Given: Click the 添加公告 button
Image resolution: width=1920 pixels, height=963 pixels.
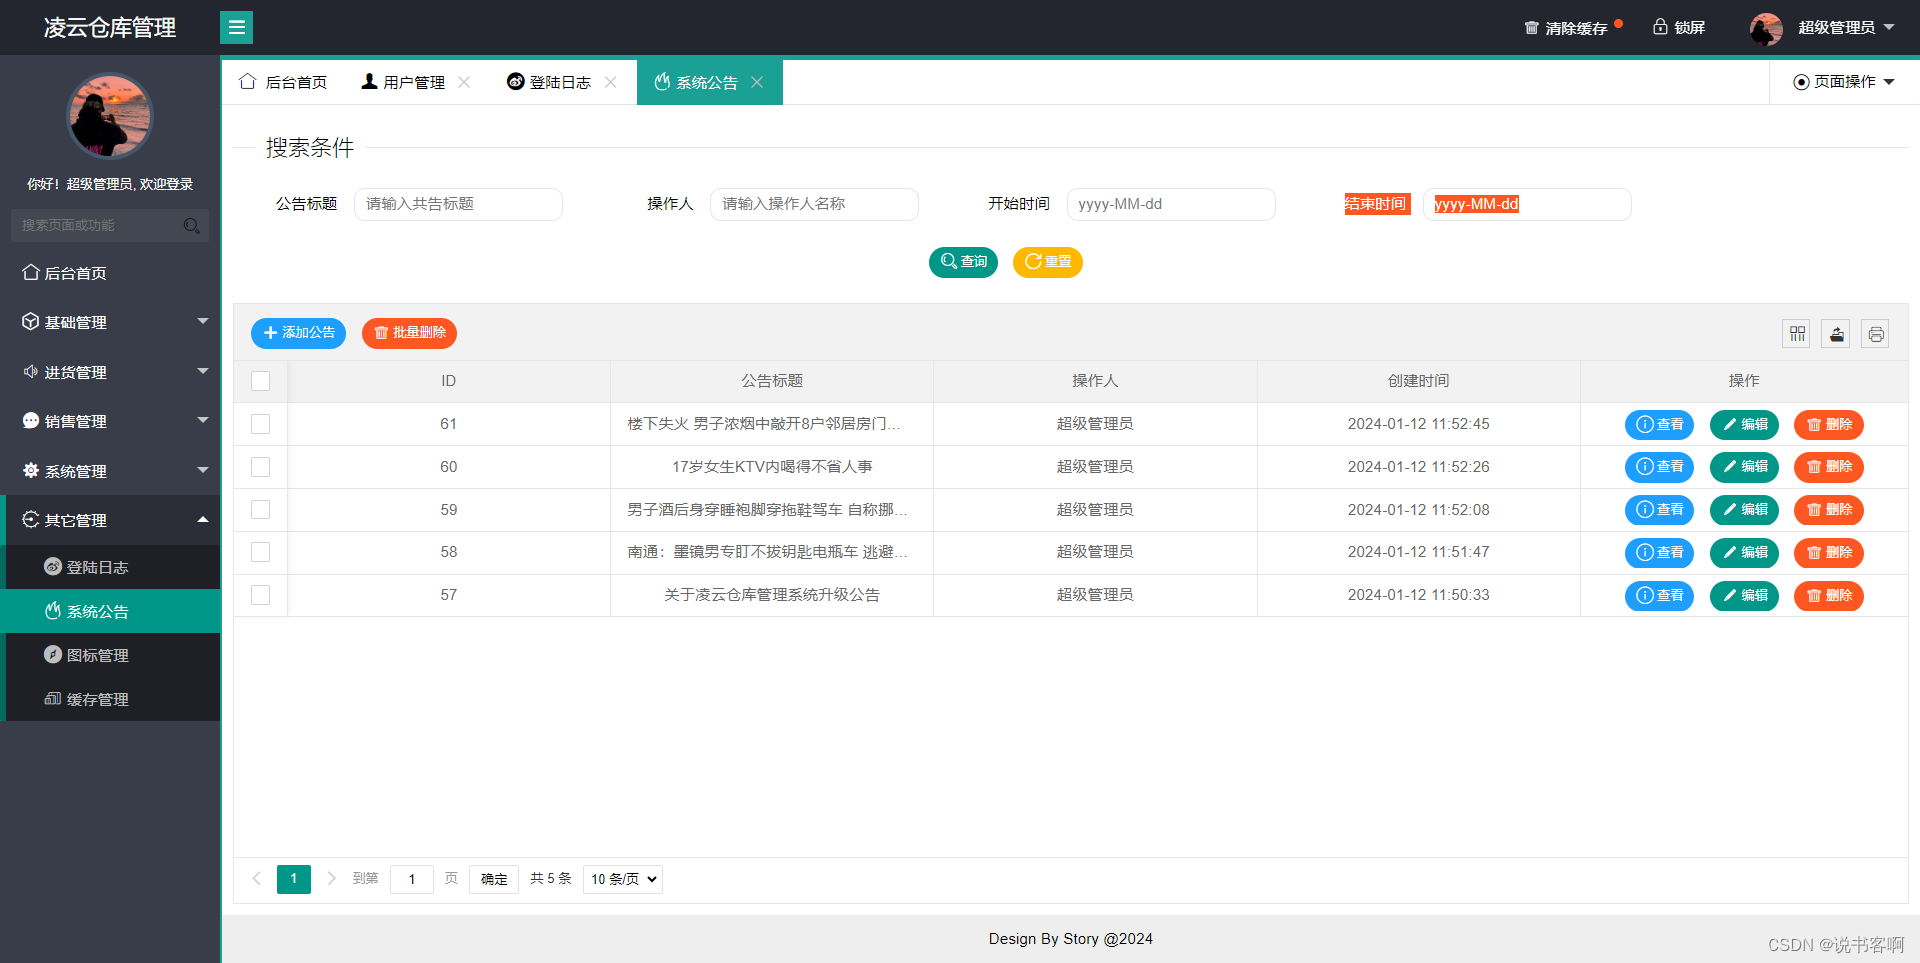Looking at the screenshot, I should [x=298, y=333].
